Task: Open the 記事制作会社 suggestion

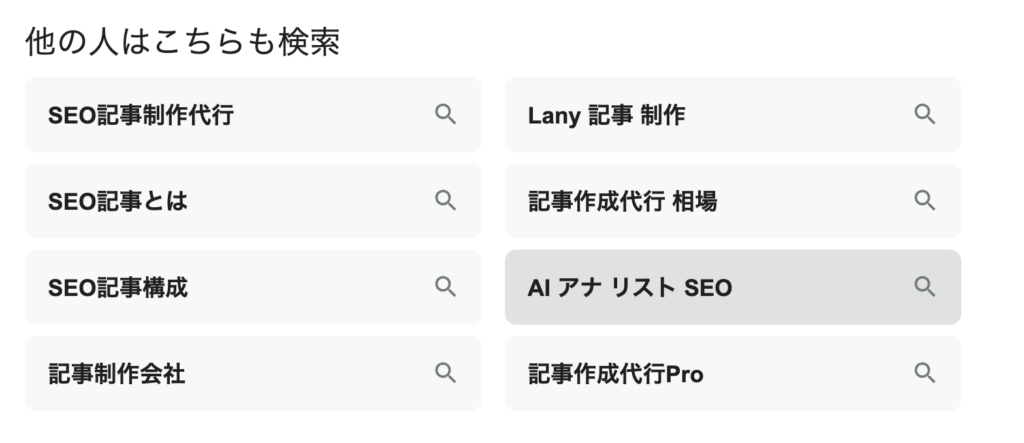Action: tap(117, 374)
